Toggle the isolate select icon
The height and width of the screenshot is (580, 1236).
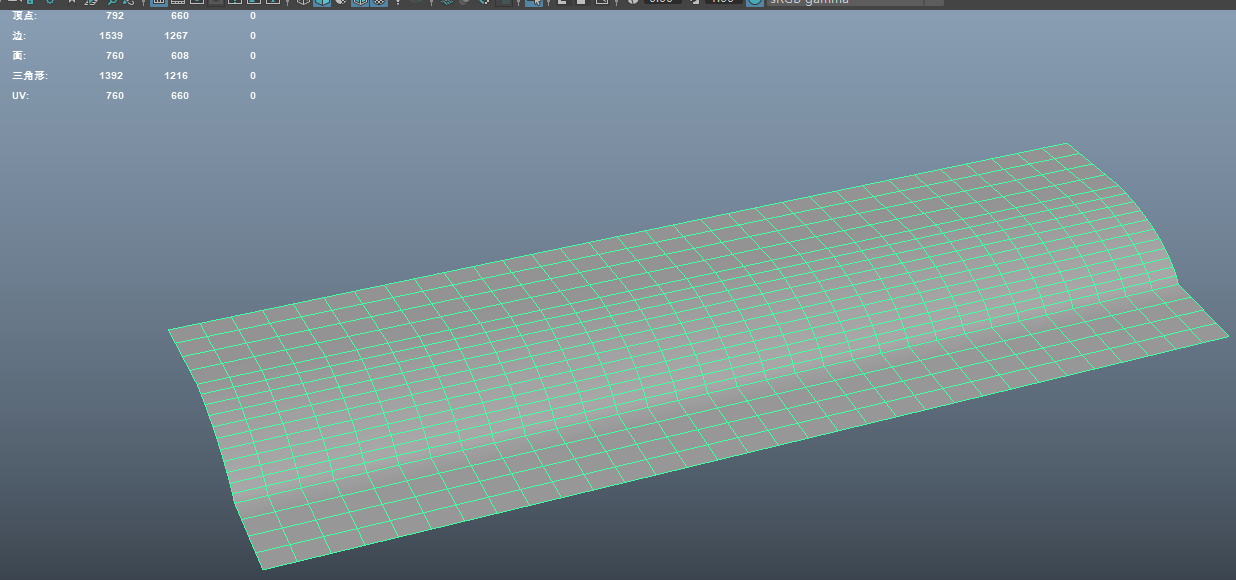pos(534,2)
